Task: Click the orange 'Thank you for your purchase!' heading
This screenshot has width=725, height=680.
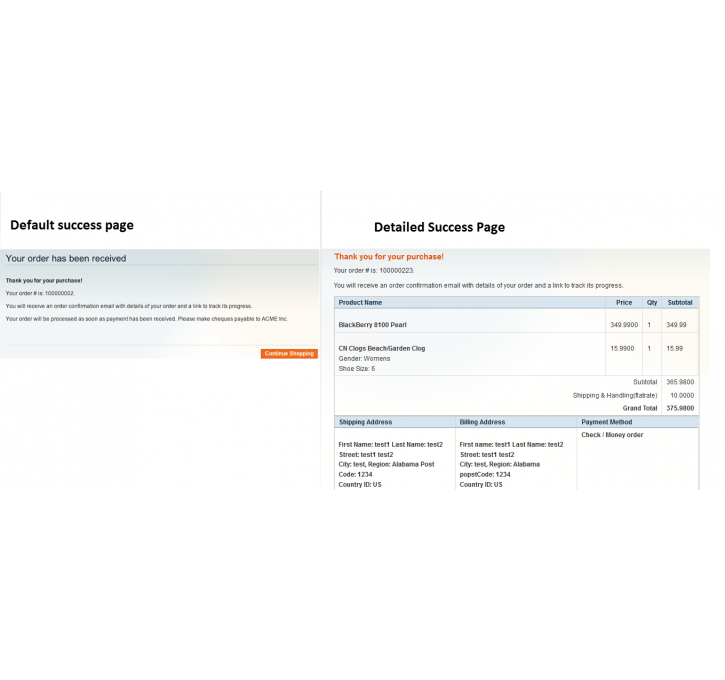Action: click(x=389, y=257)
